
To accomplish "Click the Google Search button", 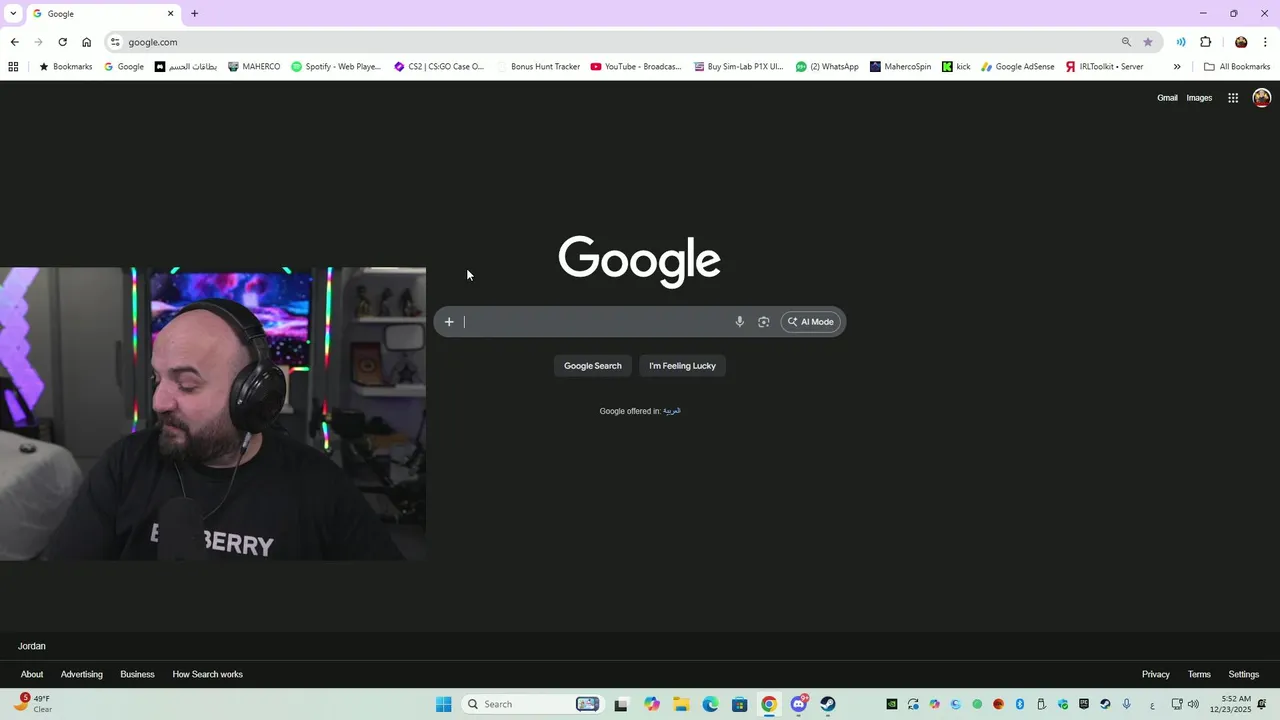I will (593, 366).
